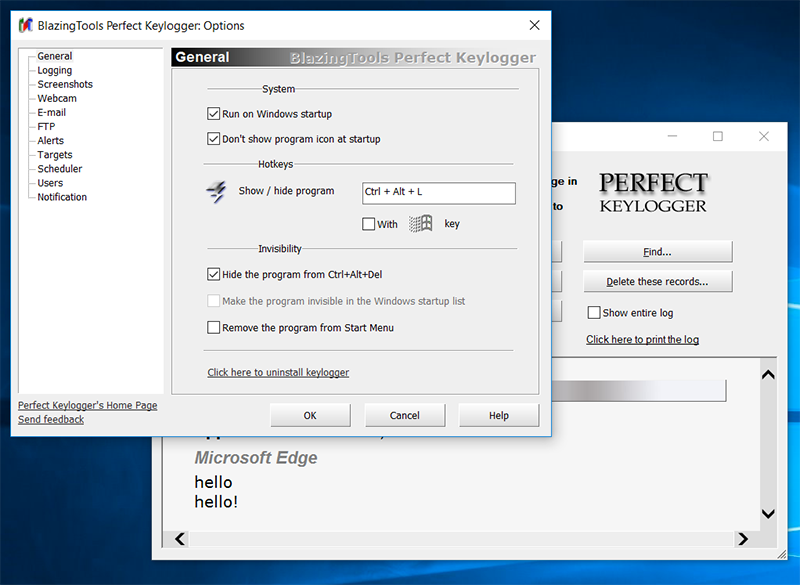Click here to uninstall keylogger link
The width and height of the screenshot is (800, 585).
[x=278, y=372]
